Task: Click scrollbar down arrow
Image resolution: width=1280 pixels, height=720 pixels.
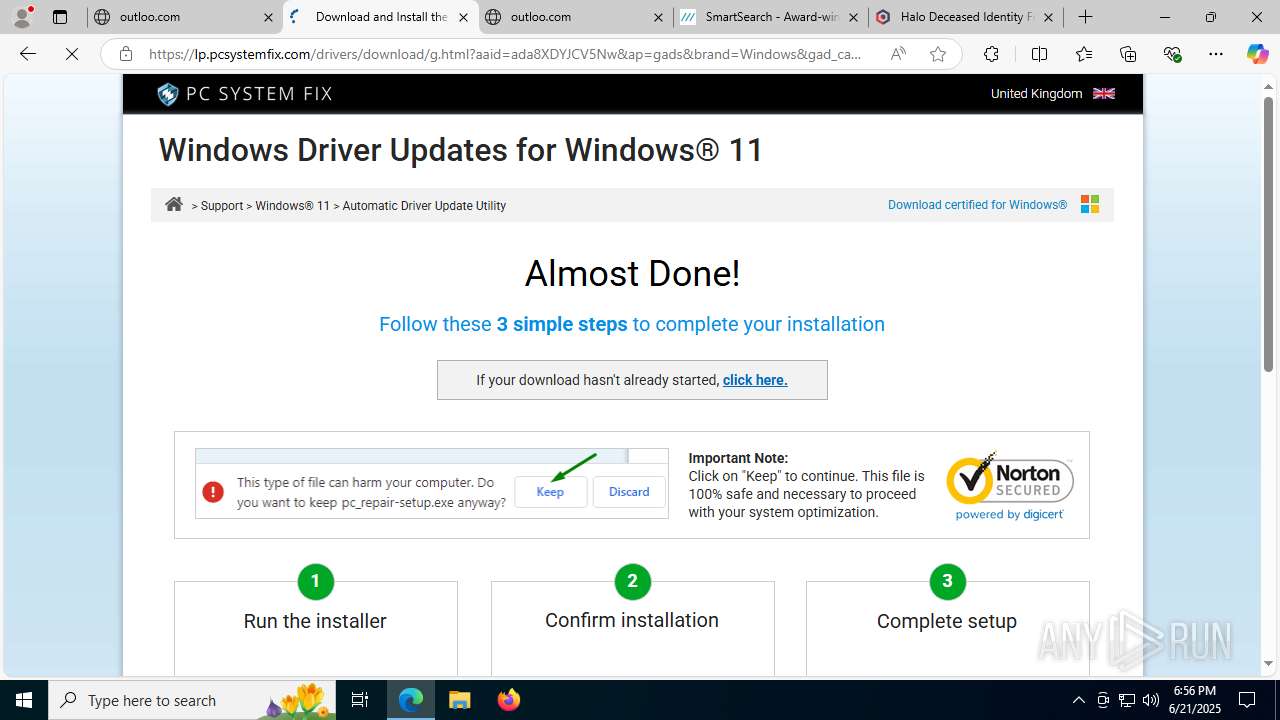Action: pyautogui.click(x=1268, y=663)
